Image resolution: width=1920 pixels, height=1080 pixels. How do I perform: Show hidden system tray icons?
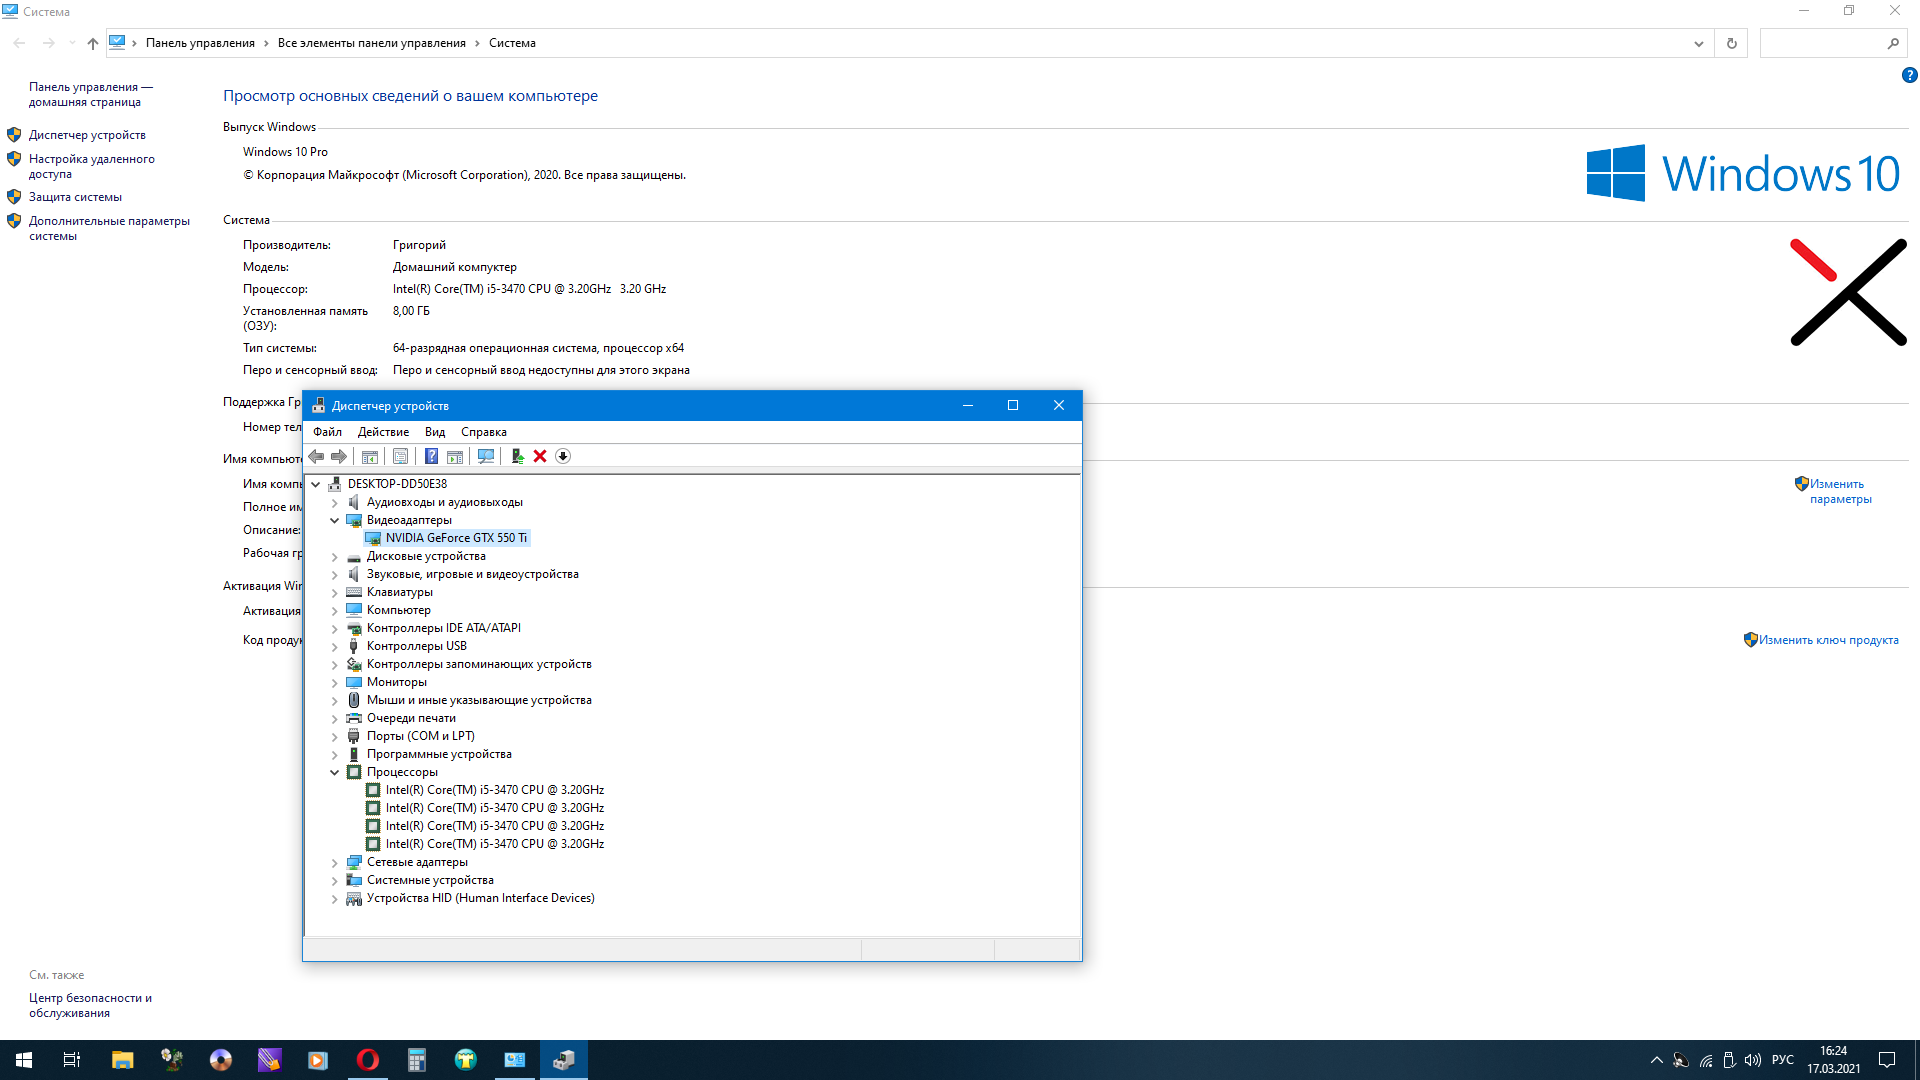[1657, 1060]
